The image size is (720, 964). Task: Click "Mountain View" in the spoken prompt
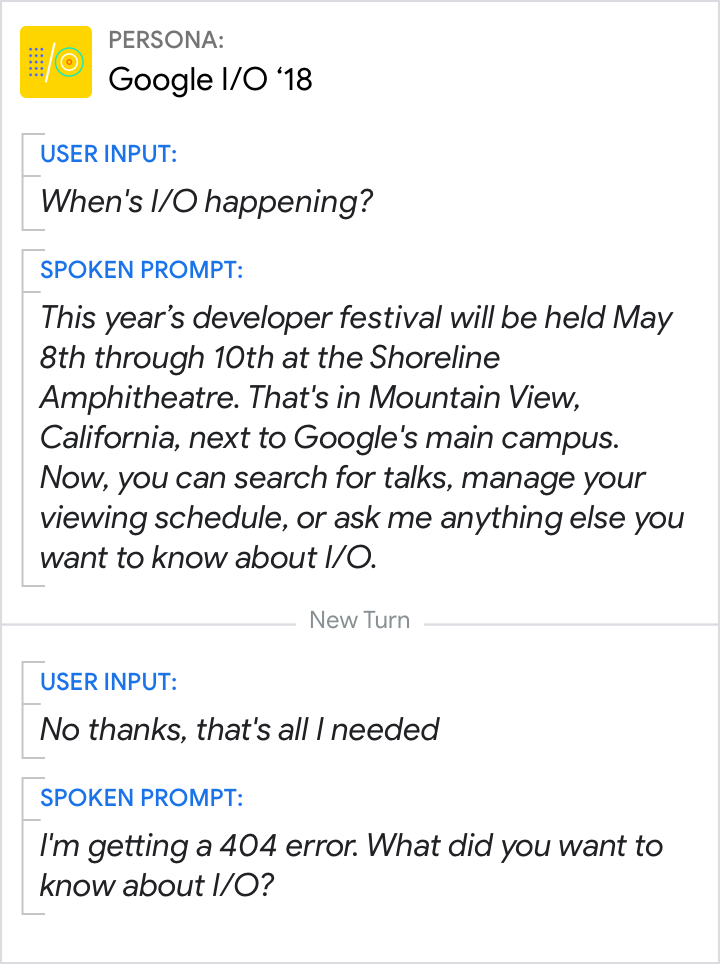pyautogui.click(x=474, y=398)
